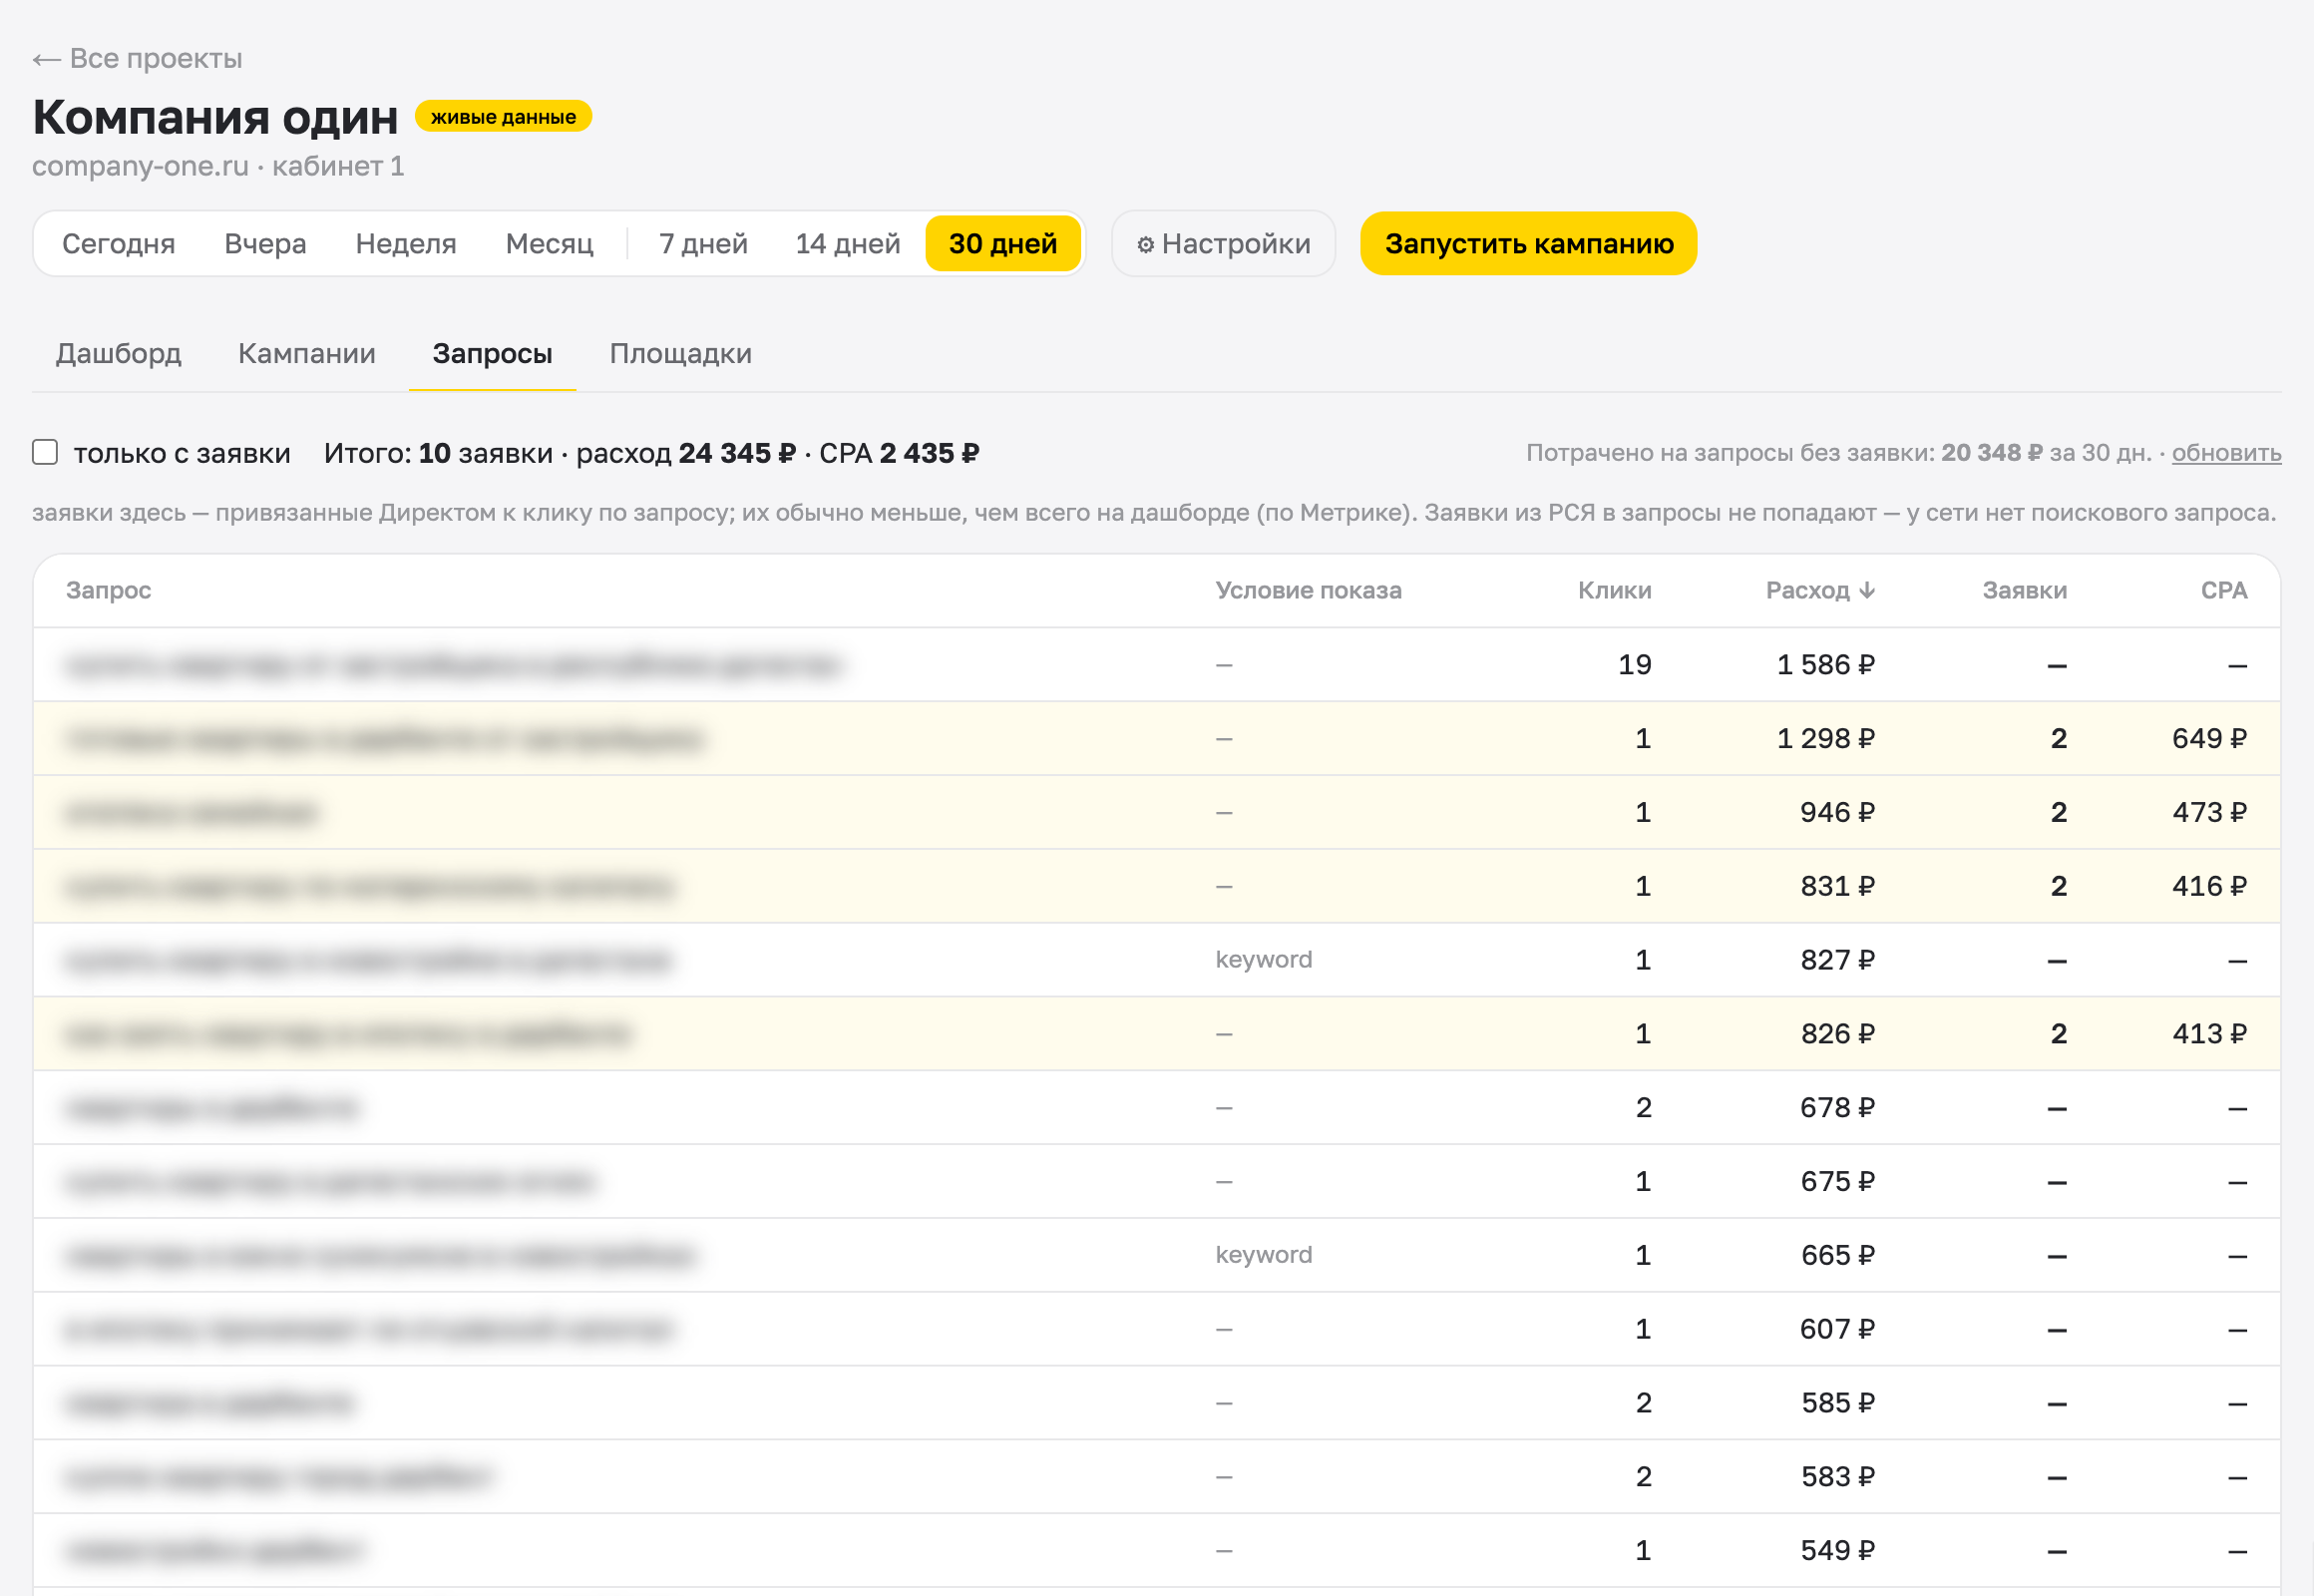Screen dimensions: 2314x1596
Task: Go back to Все проекты
Action: pyautogui.click(x=137, y=58)
